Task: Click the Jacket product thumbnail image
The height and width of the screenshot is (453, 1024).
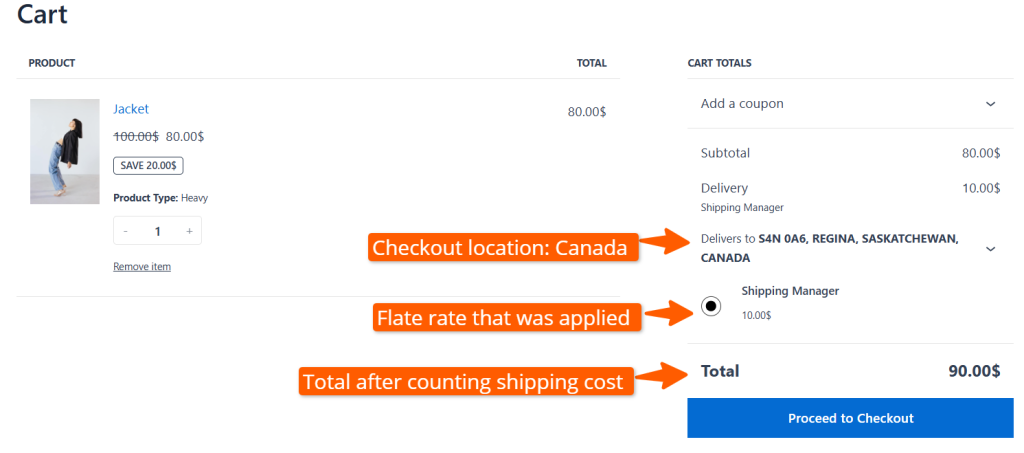Action: click(65, 151)
